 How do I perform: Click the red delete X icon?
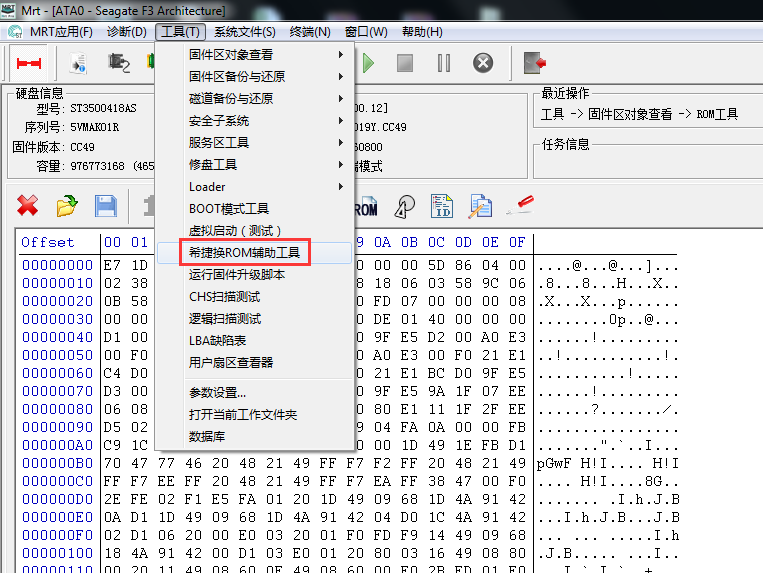(x=28, y=206)
